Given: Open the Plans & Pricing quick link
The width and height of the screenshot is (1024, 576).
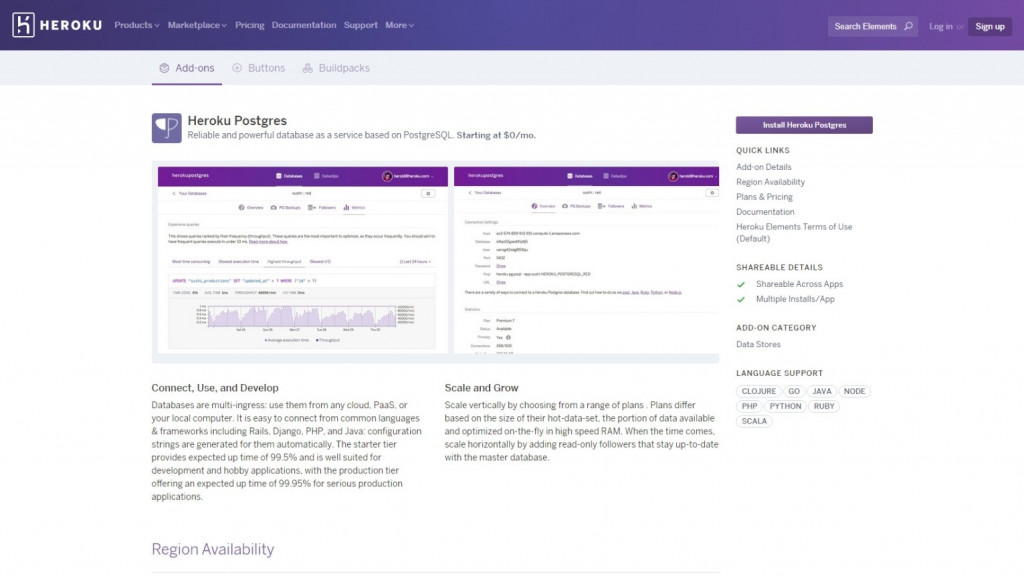Looking at the screenshot, I should coord(764,197).
